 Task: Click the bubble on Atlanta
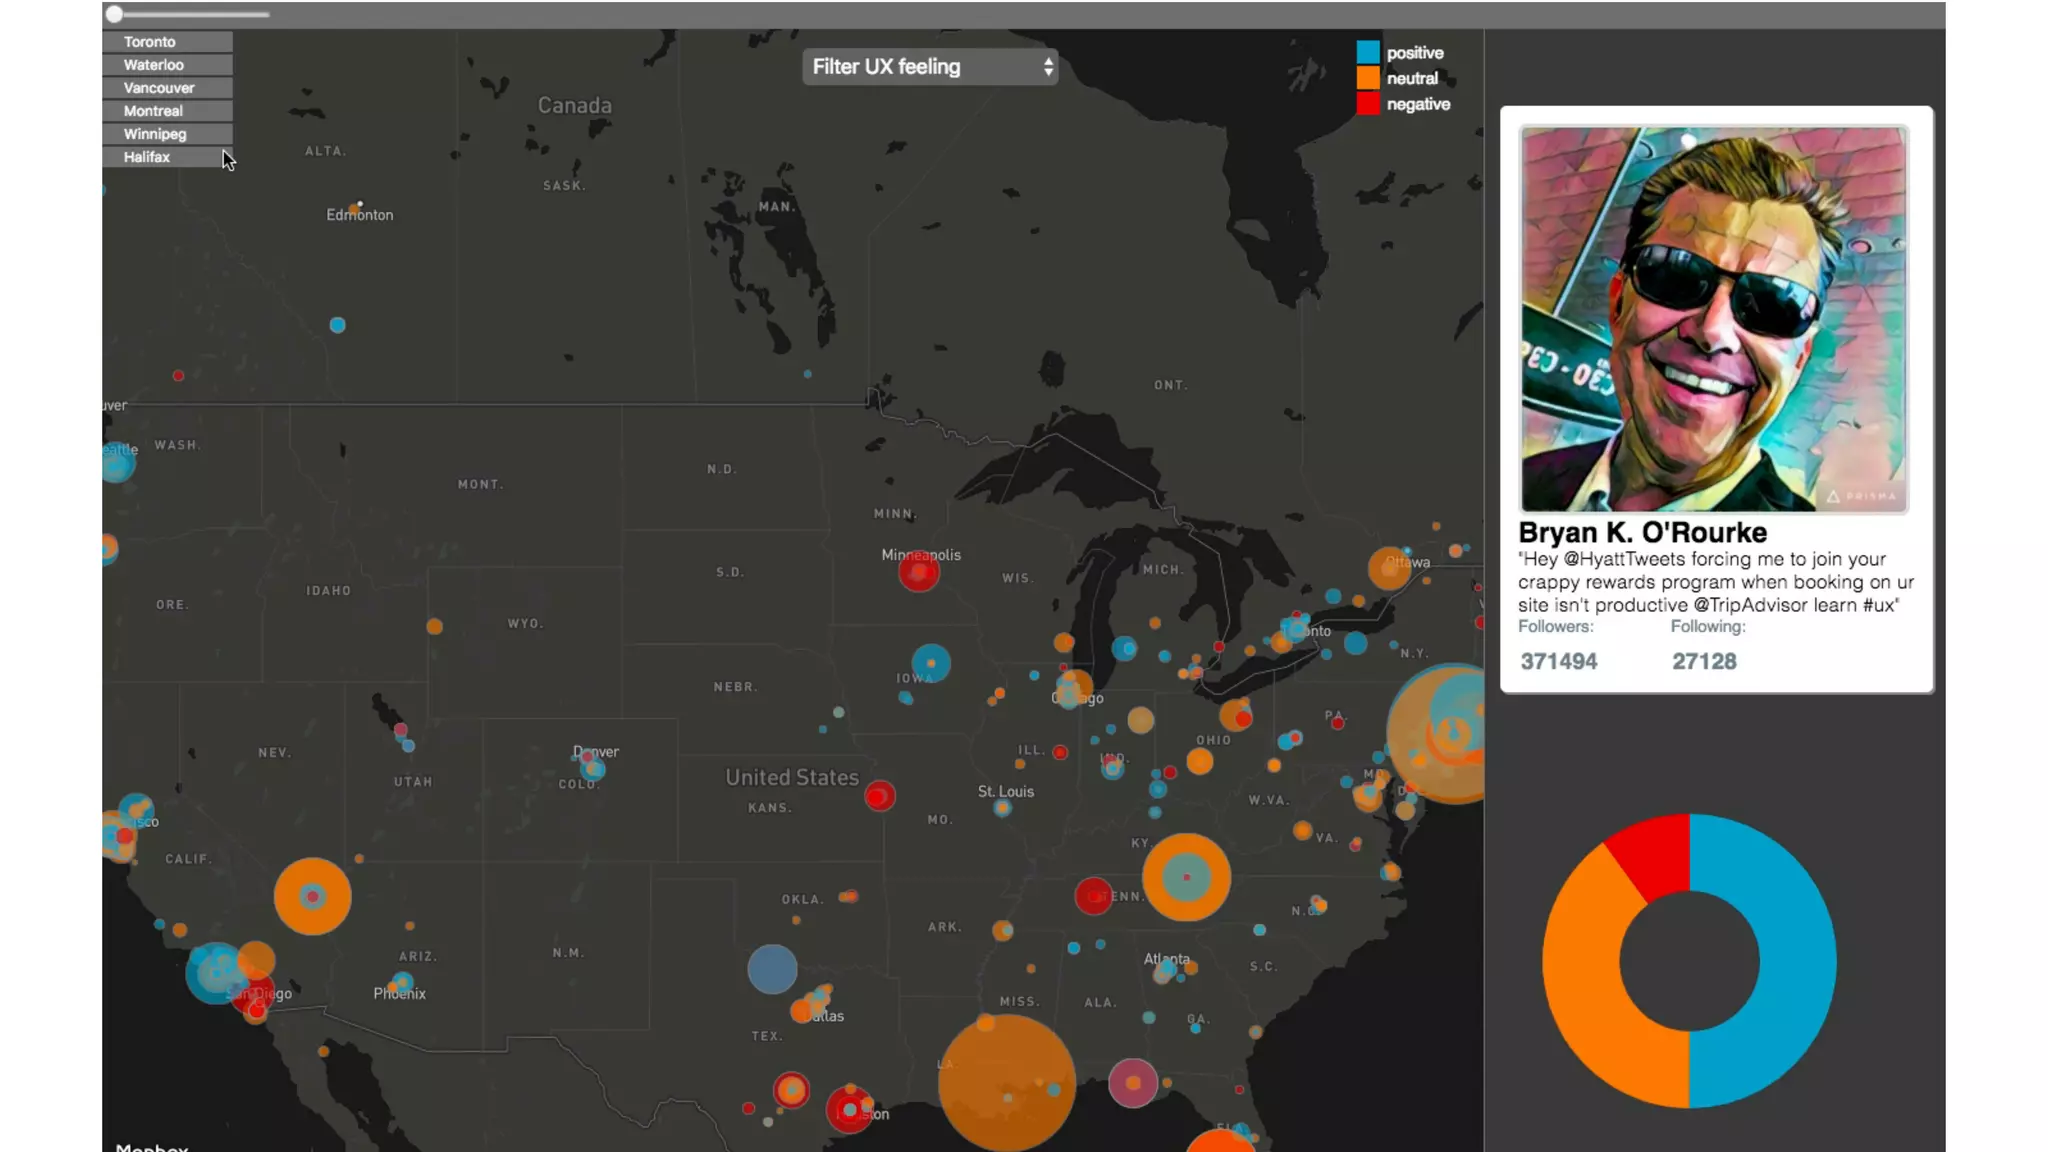[1165, 970]
